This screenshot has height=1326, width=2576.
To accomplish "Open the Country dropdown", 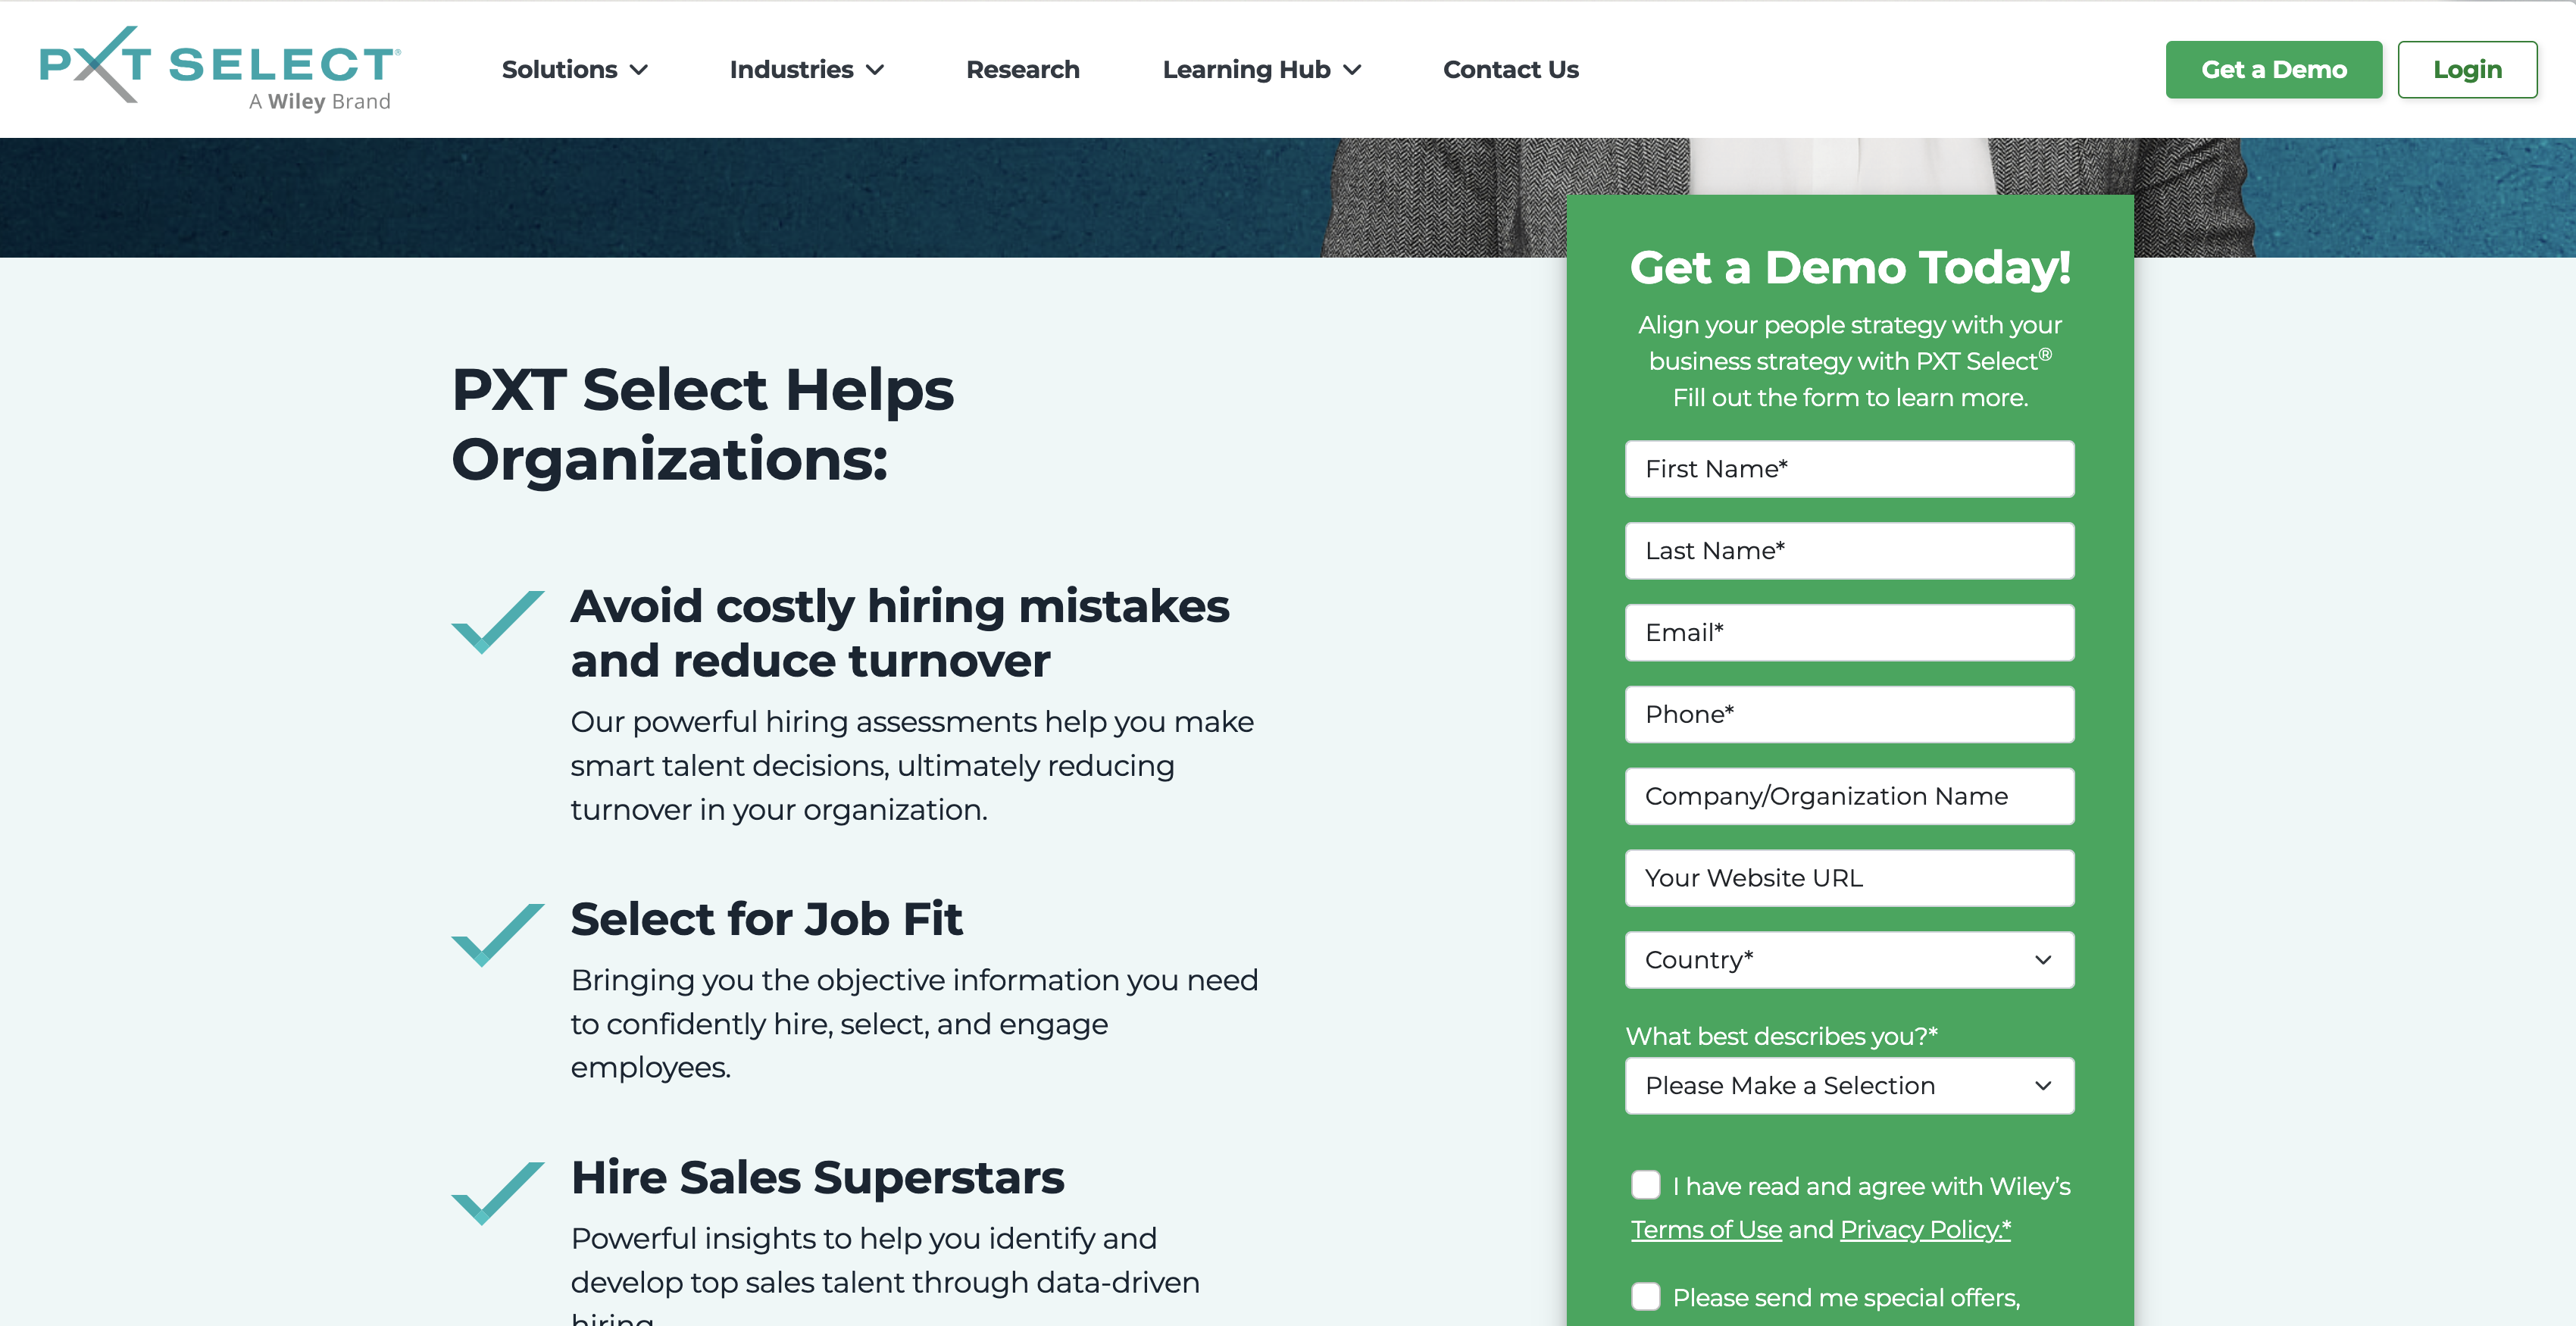I will pyautogui.click(x=1849, y=960).
